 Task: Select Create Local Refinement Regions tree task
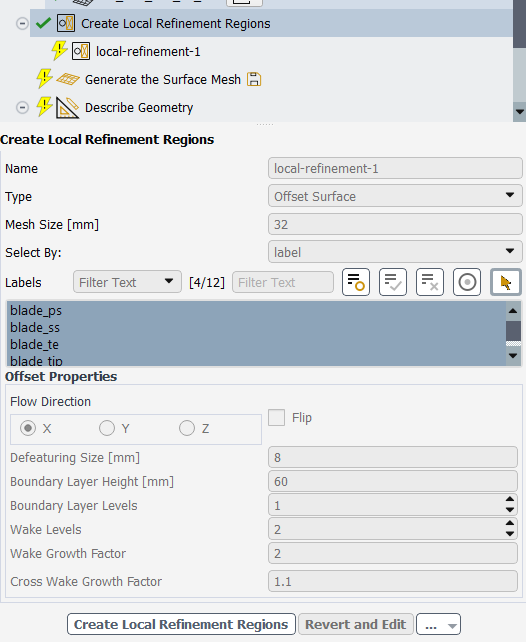176,24
